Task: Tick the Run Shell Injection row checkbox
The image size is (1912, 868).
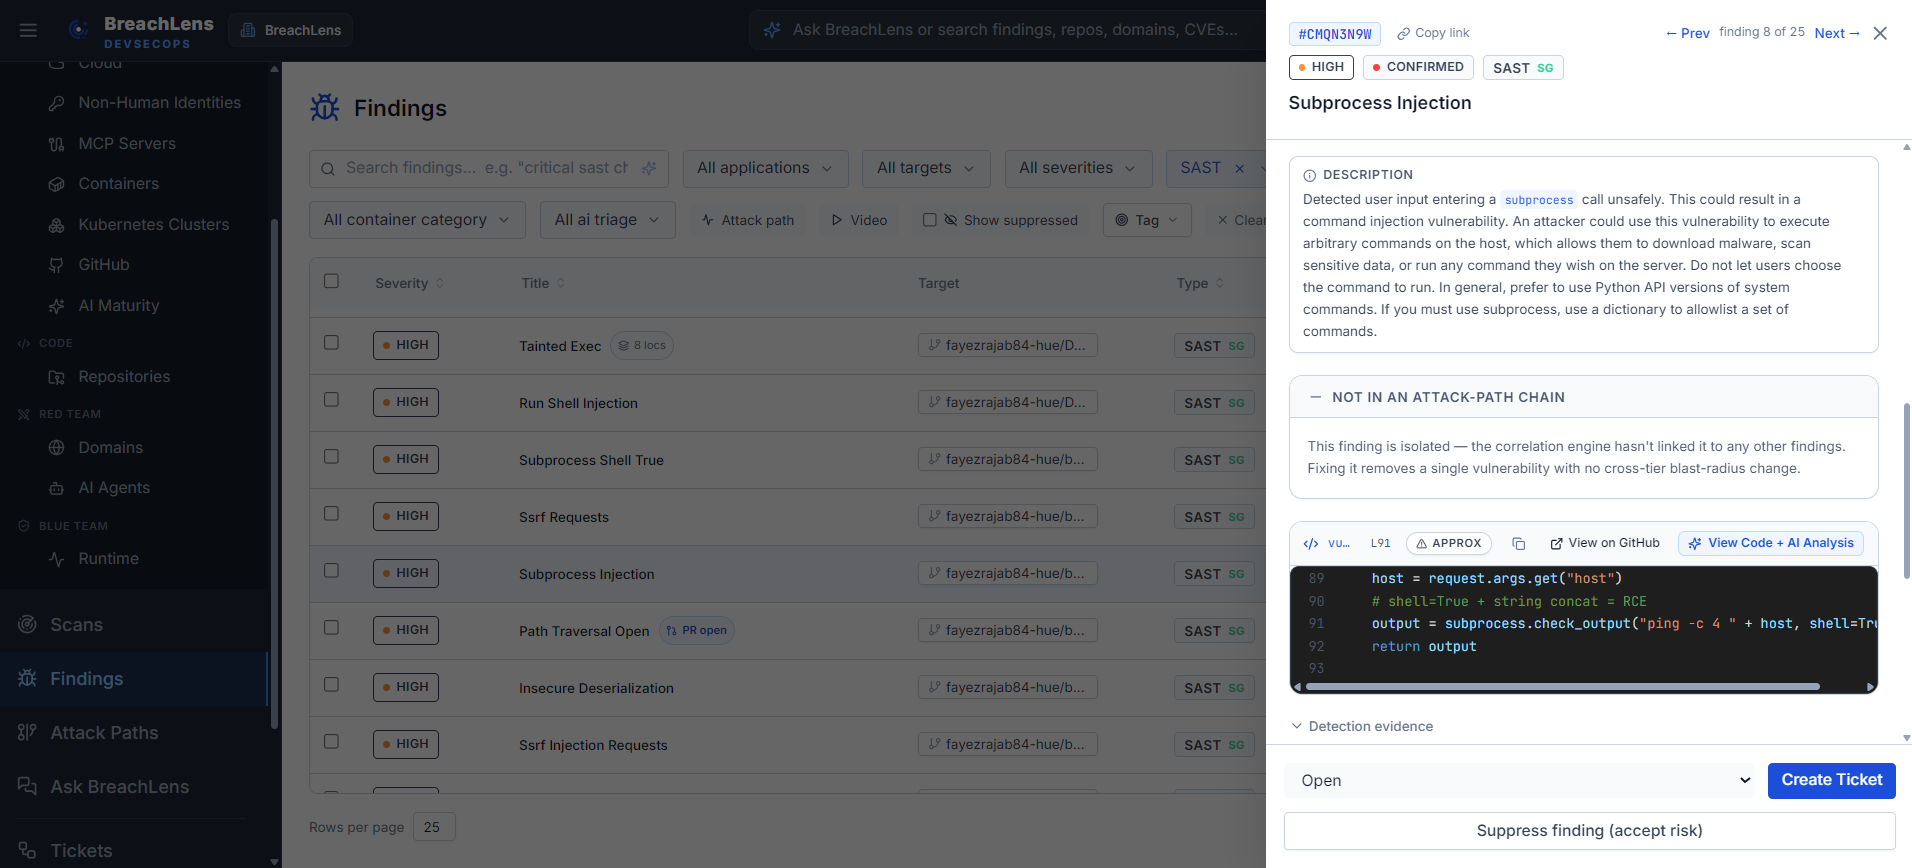Action: click(332, 399)
